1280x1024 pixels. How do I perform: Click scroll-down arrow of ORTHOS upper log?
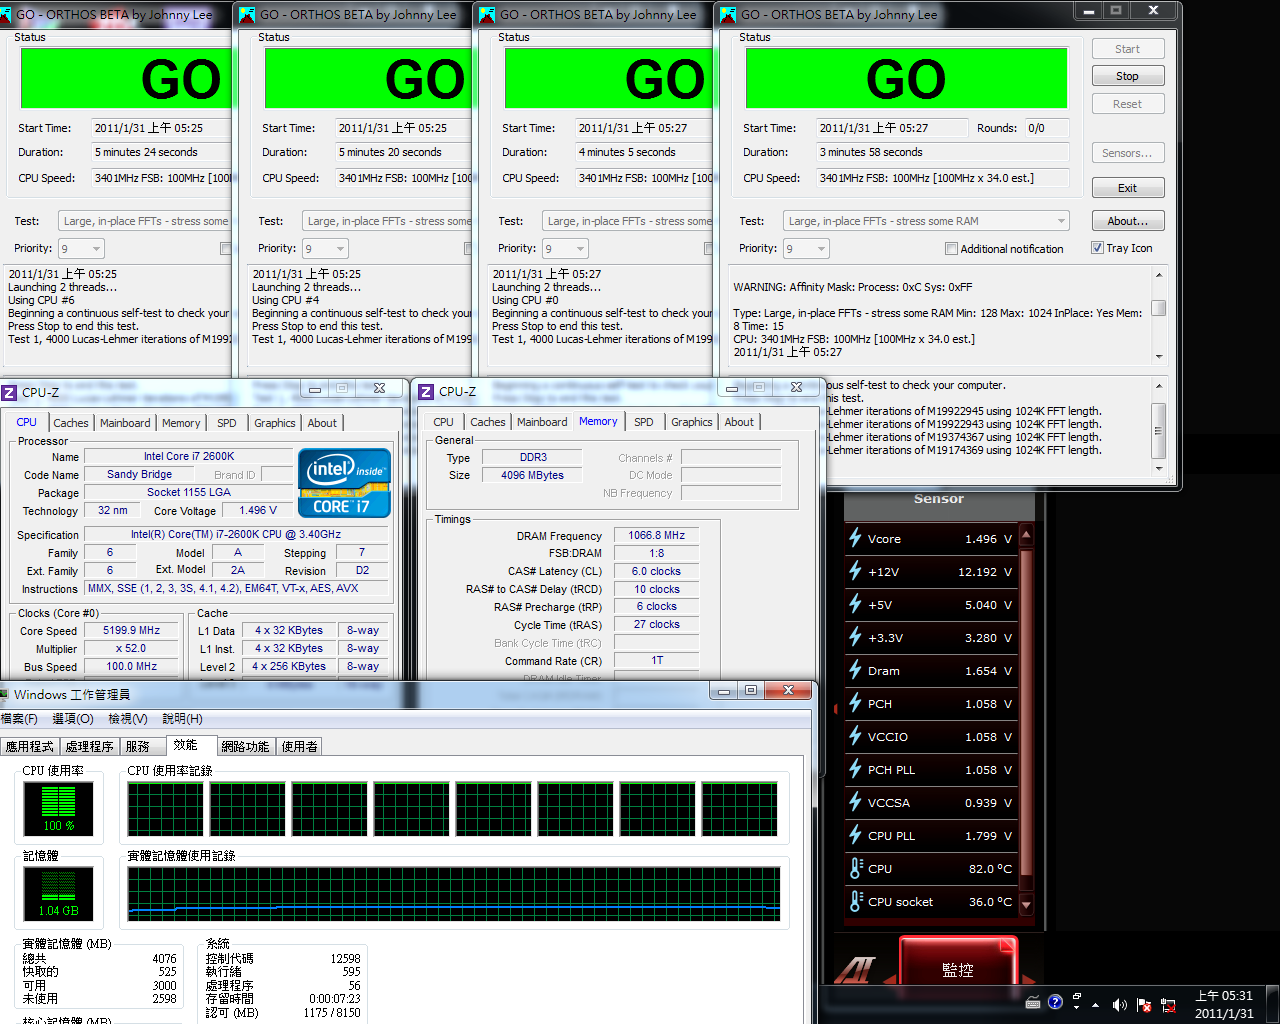[1159, 357]
